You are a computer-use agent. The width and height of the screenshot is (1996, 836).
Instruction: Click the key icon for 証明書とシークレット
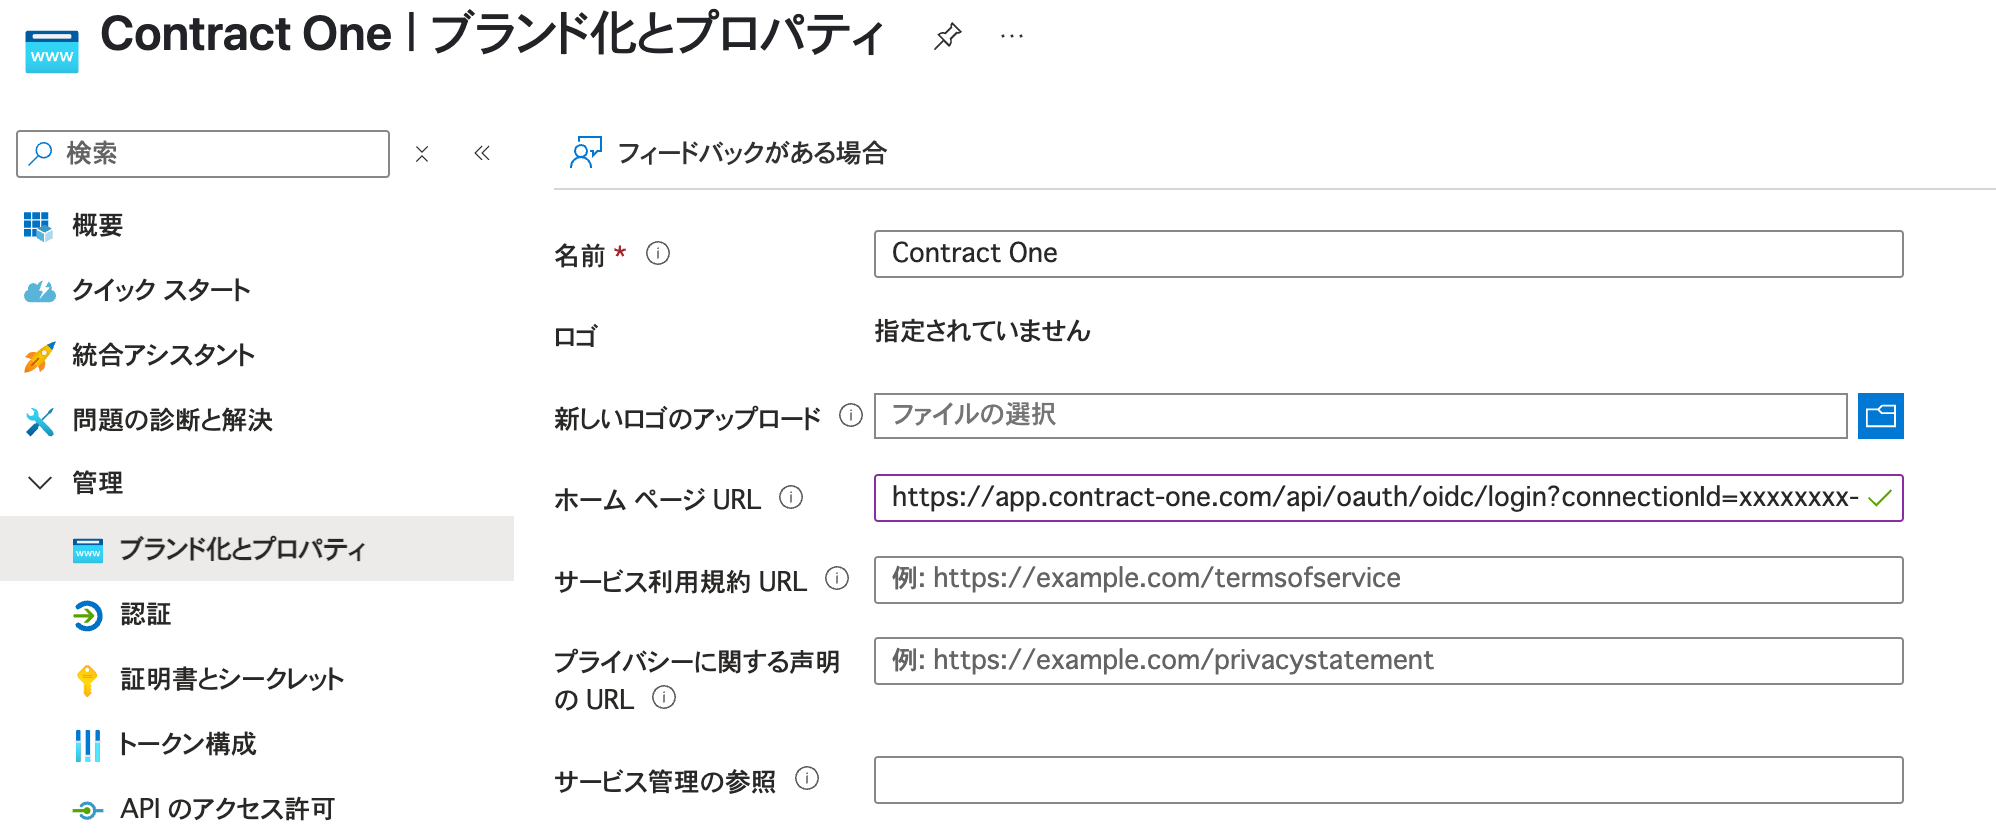pyautogui.click(x=87, y=680)
